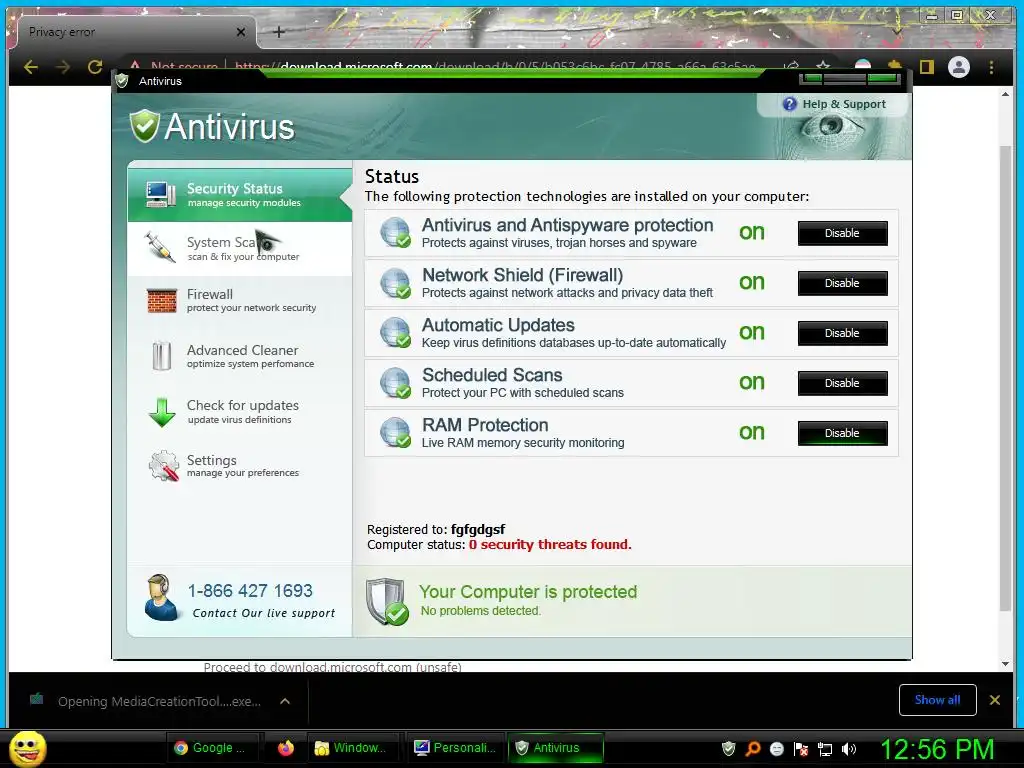Open the Security Status section
The width and height of the screenshot is (1024, 768).
coord(240,195)
